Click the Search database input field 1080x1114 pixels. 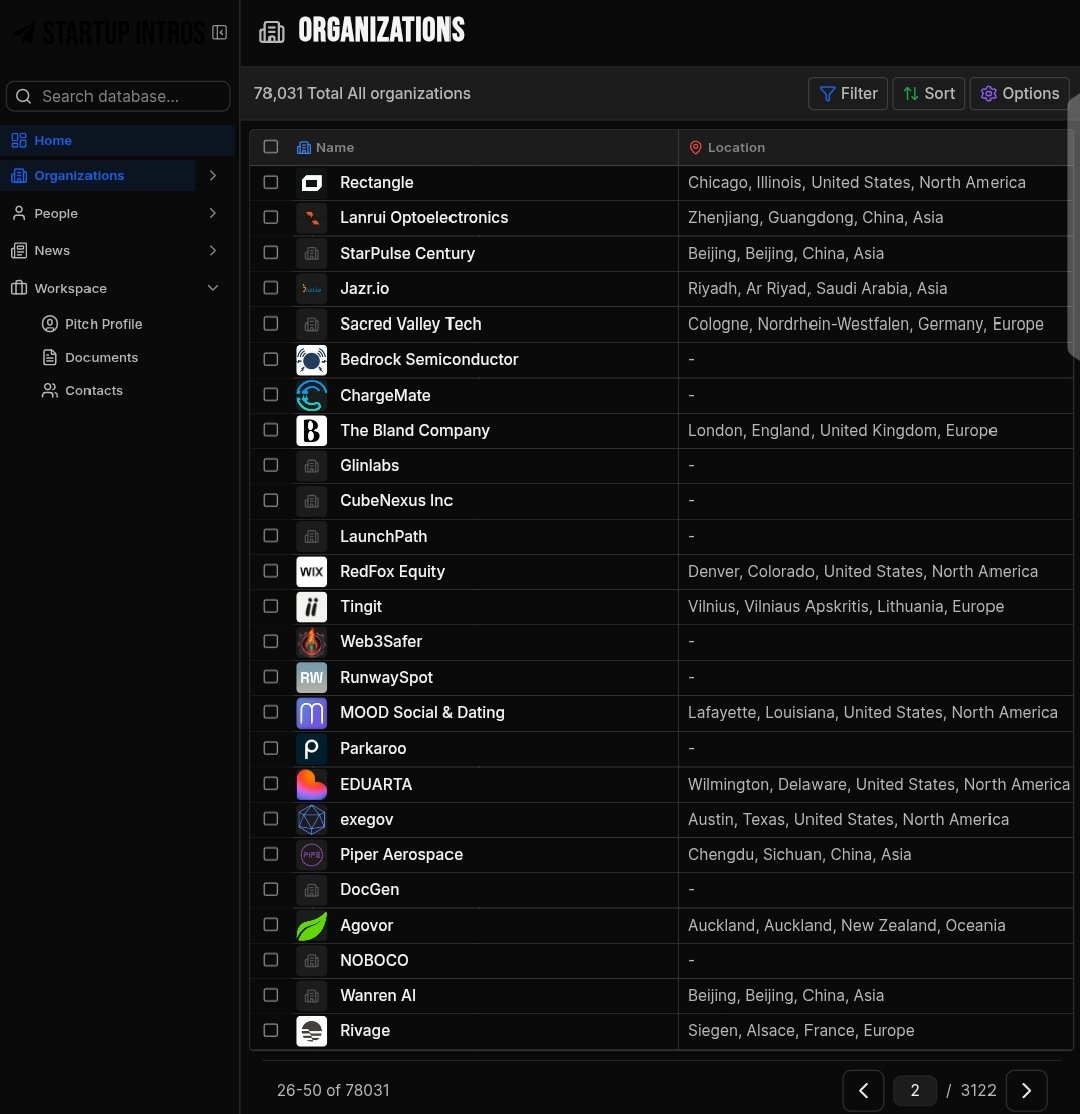118,96
